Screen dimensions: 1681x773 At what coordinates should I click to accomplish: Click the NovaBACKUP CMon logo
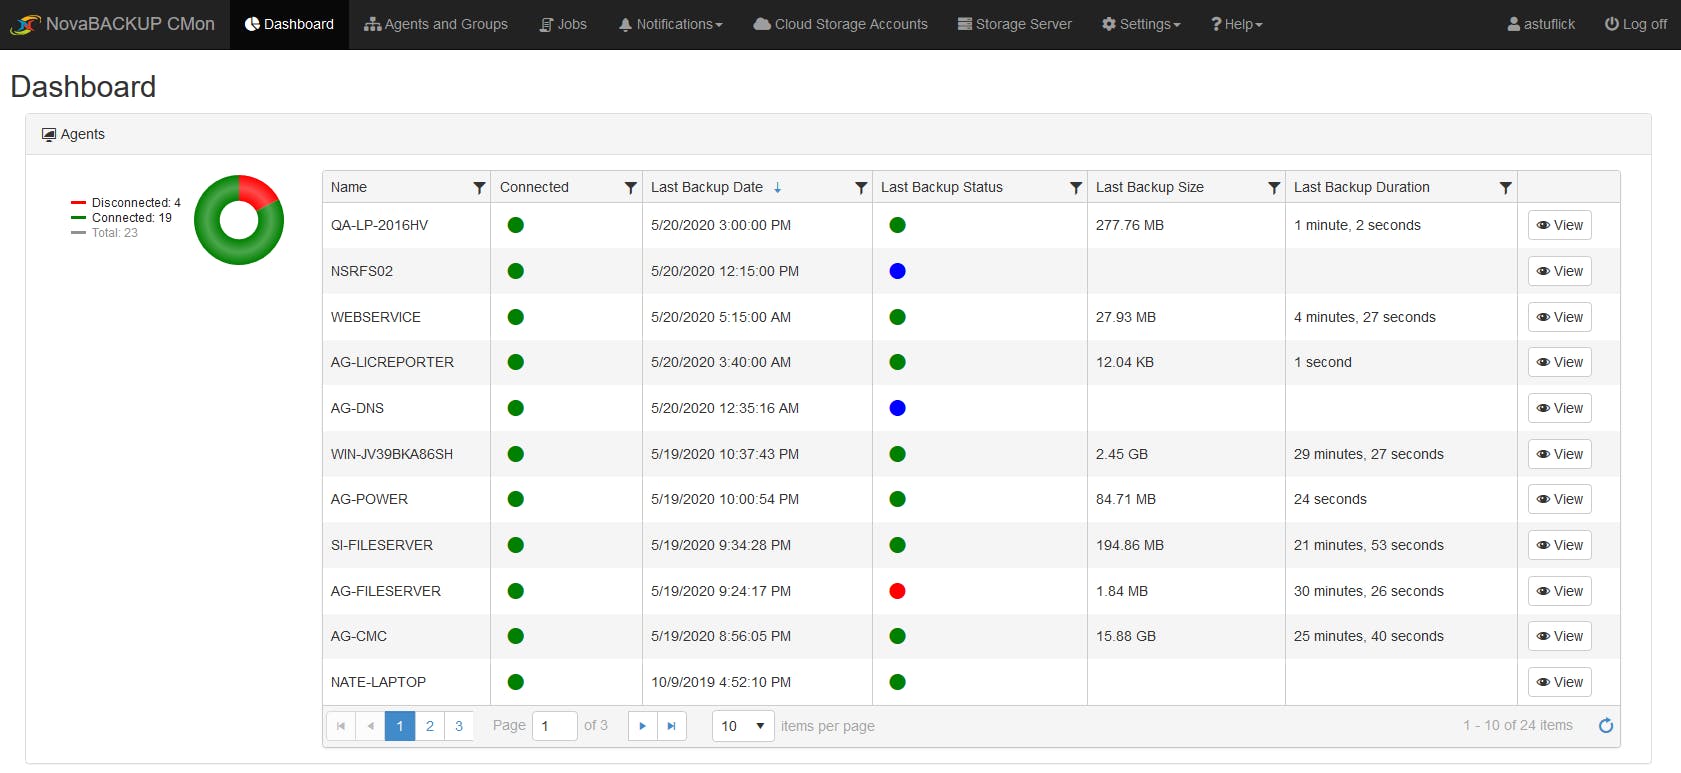click(112, 24)
